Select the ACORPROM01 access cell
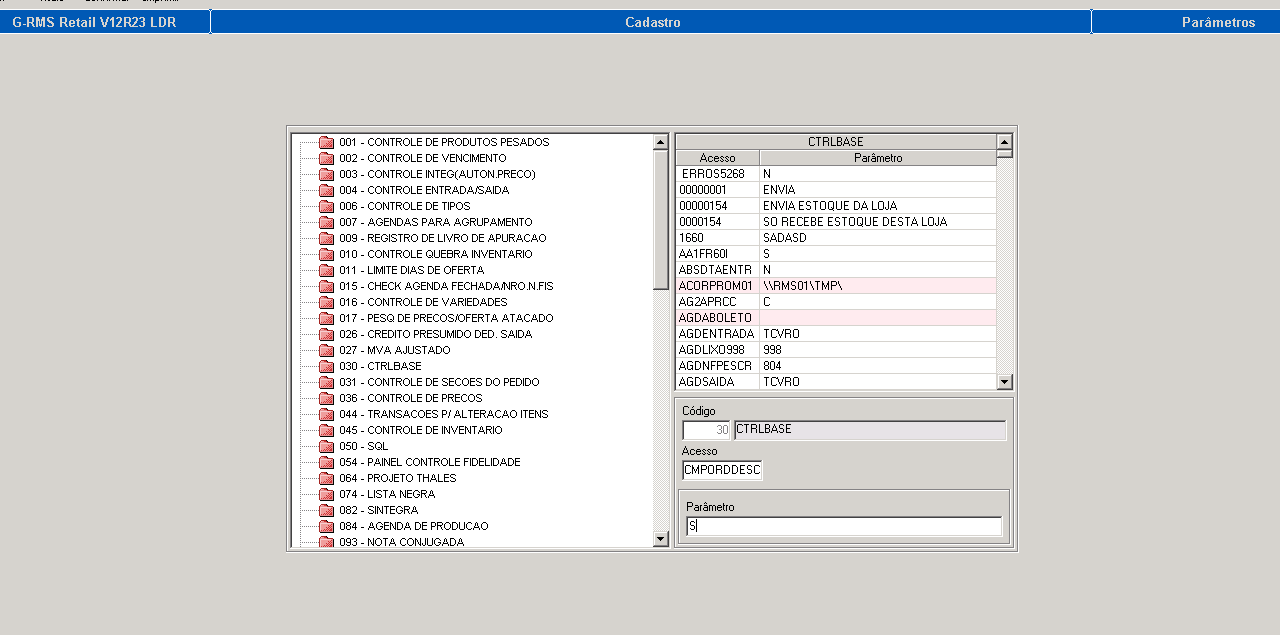1280x635 pixels. tap(717, 286)
